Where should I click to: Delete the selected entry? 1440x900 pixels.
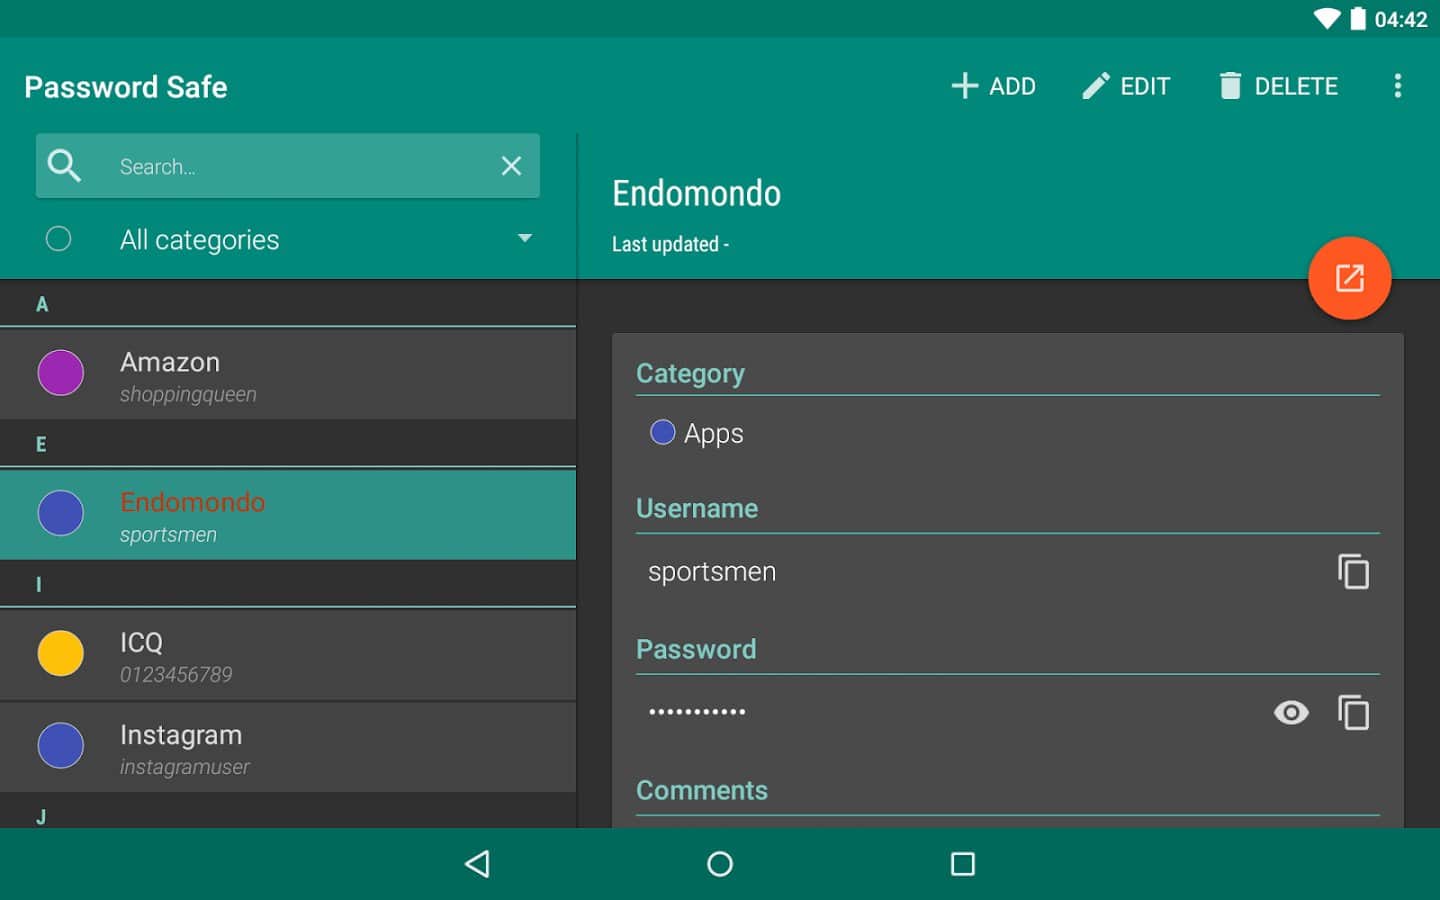pyautogui.click(x=1278, y=86)
